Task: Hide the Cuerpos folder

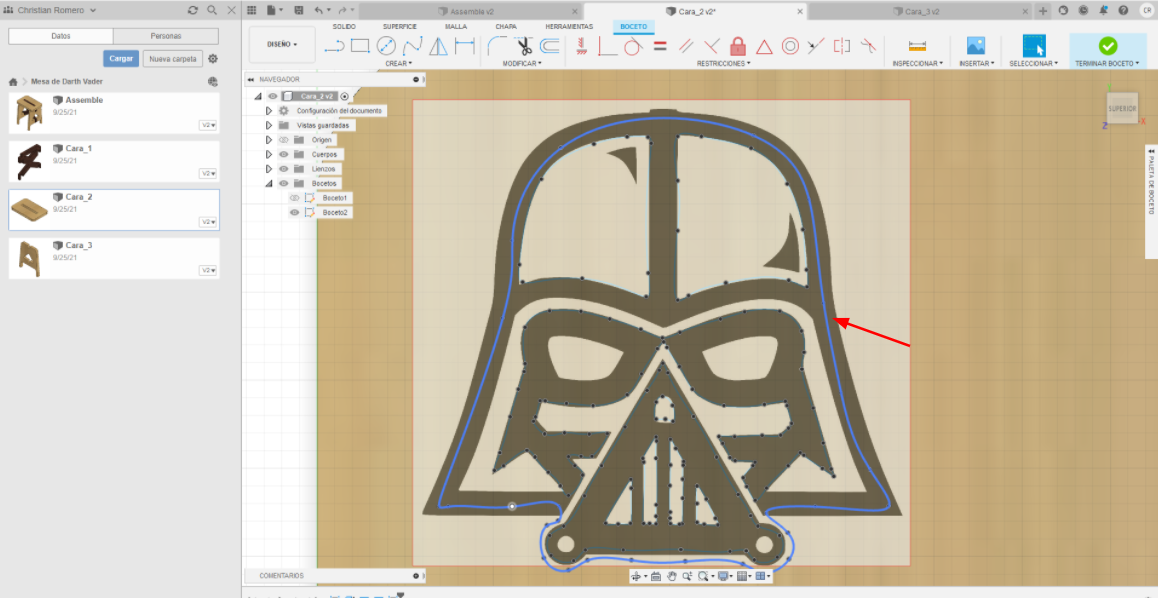Action: (x=284, y=154)
